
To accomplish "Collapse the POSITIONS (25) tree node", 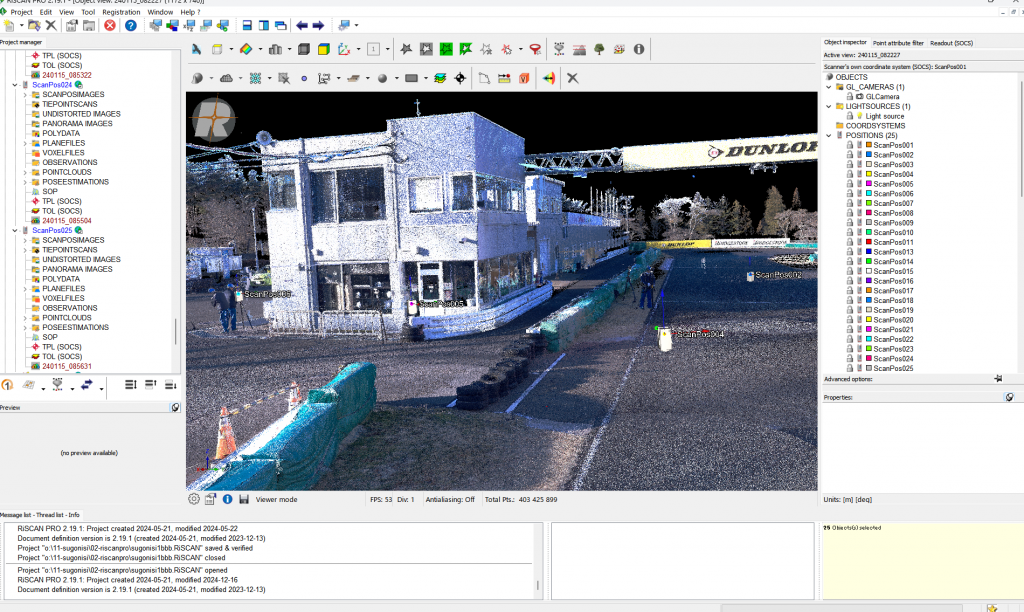I will tap(828, 135).
